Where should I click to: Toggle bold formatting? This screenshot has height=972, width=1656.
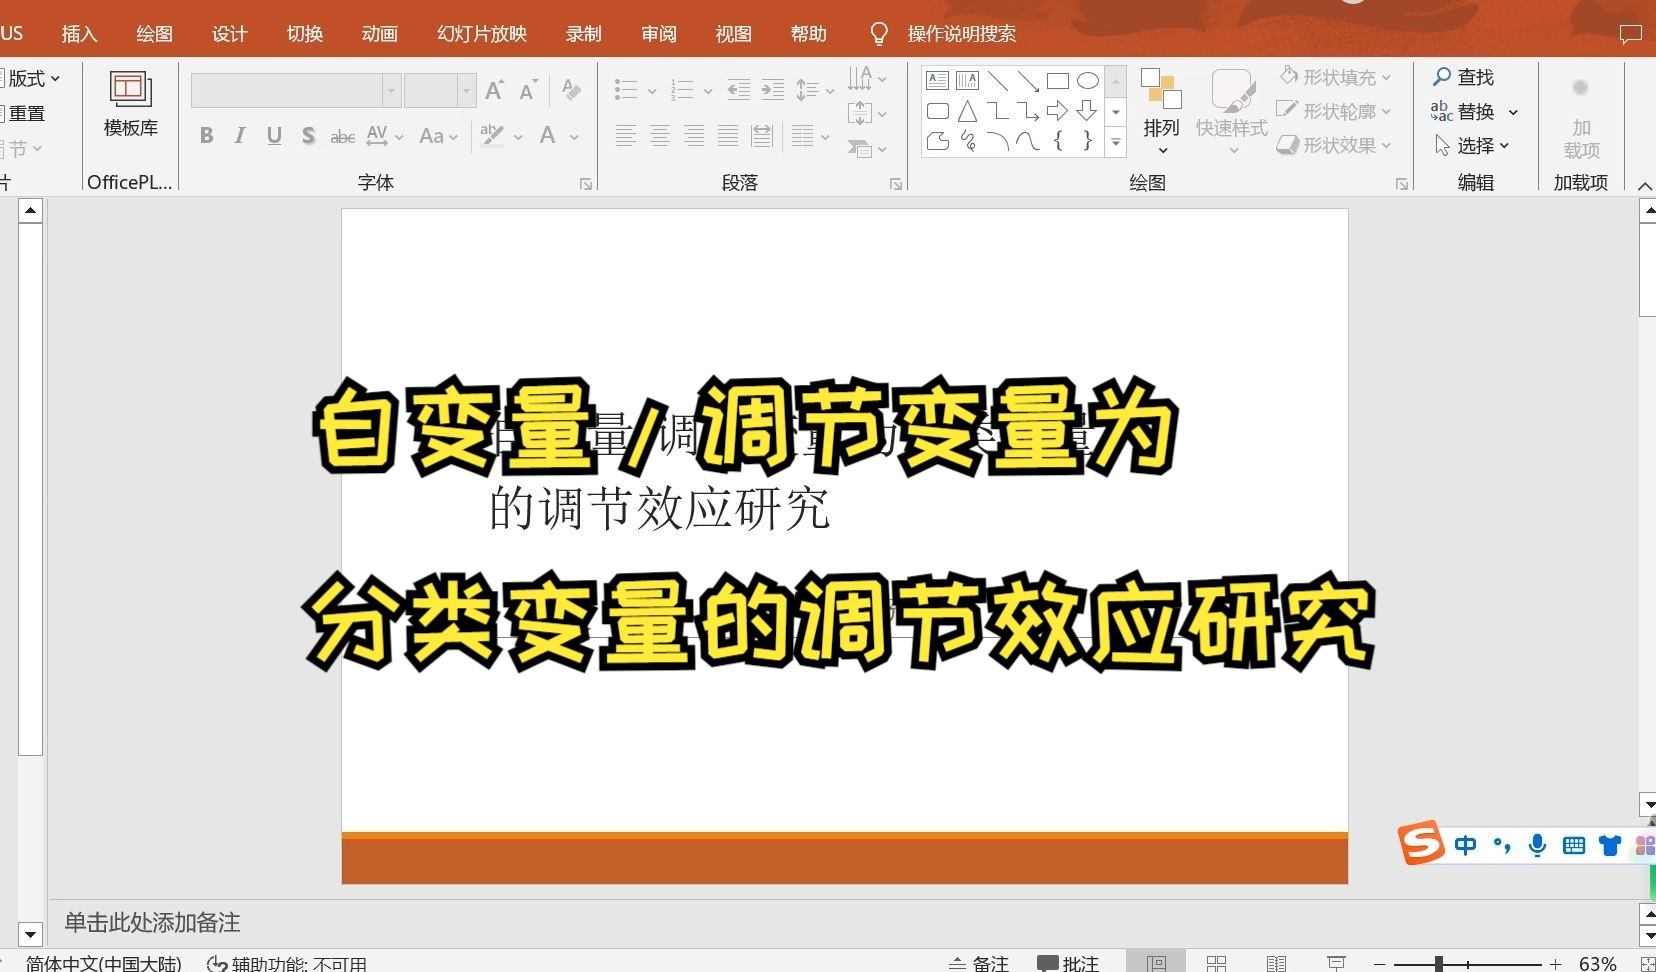coord(206,135)
